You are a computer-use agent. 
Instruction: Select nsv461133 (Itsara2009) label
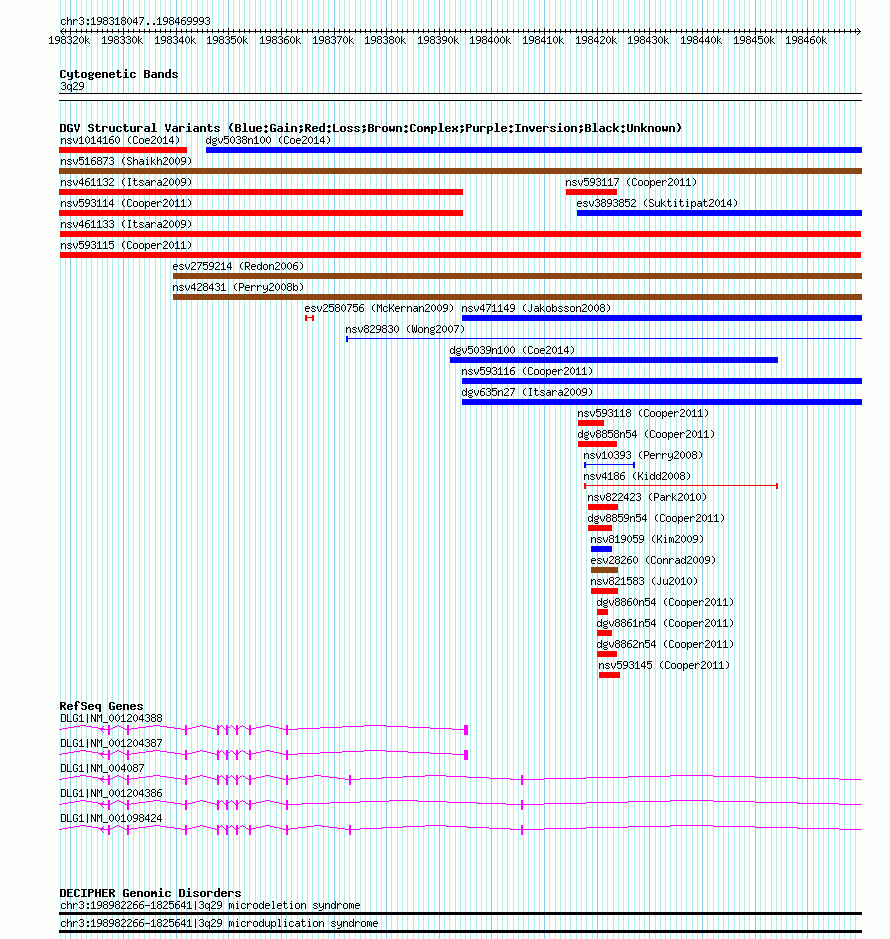click(x=126, y=224)
